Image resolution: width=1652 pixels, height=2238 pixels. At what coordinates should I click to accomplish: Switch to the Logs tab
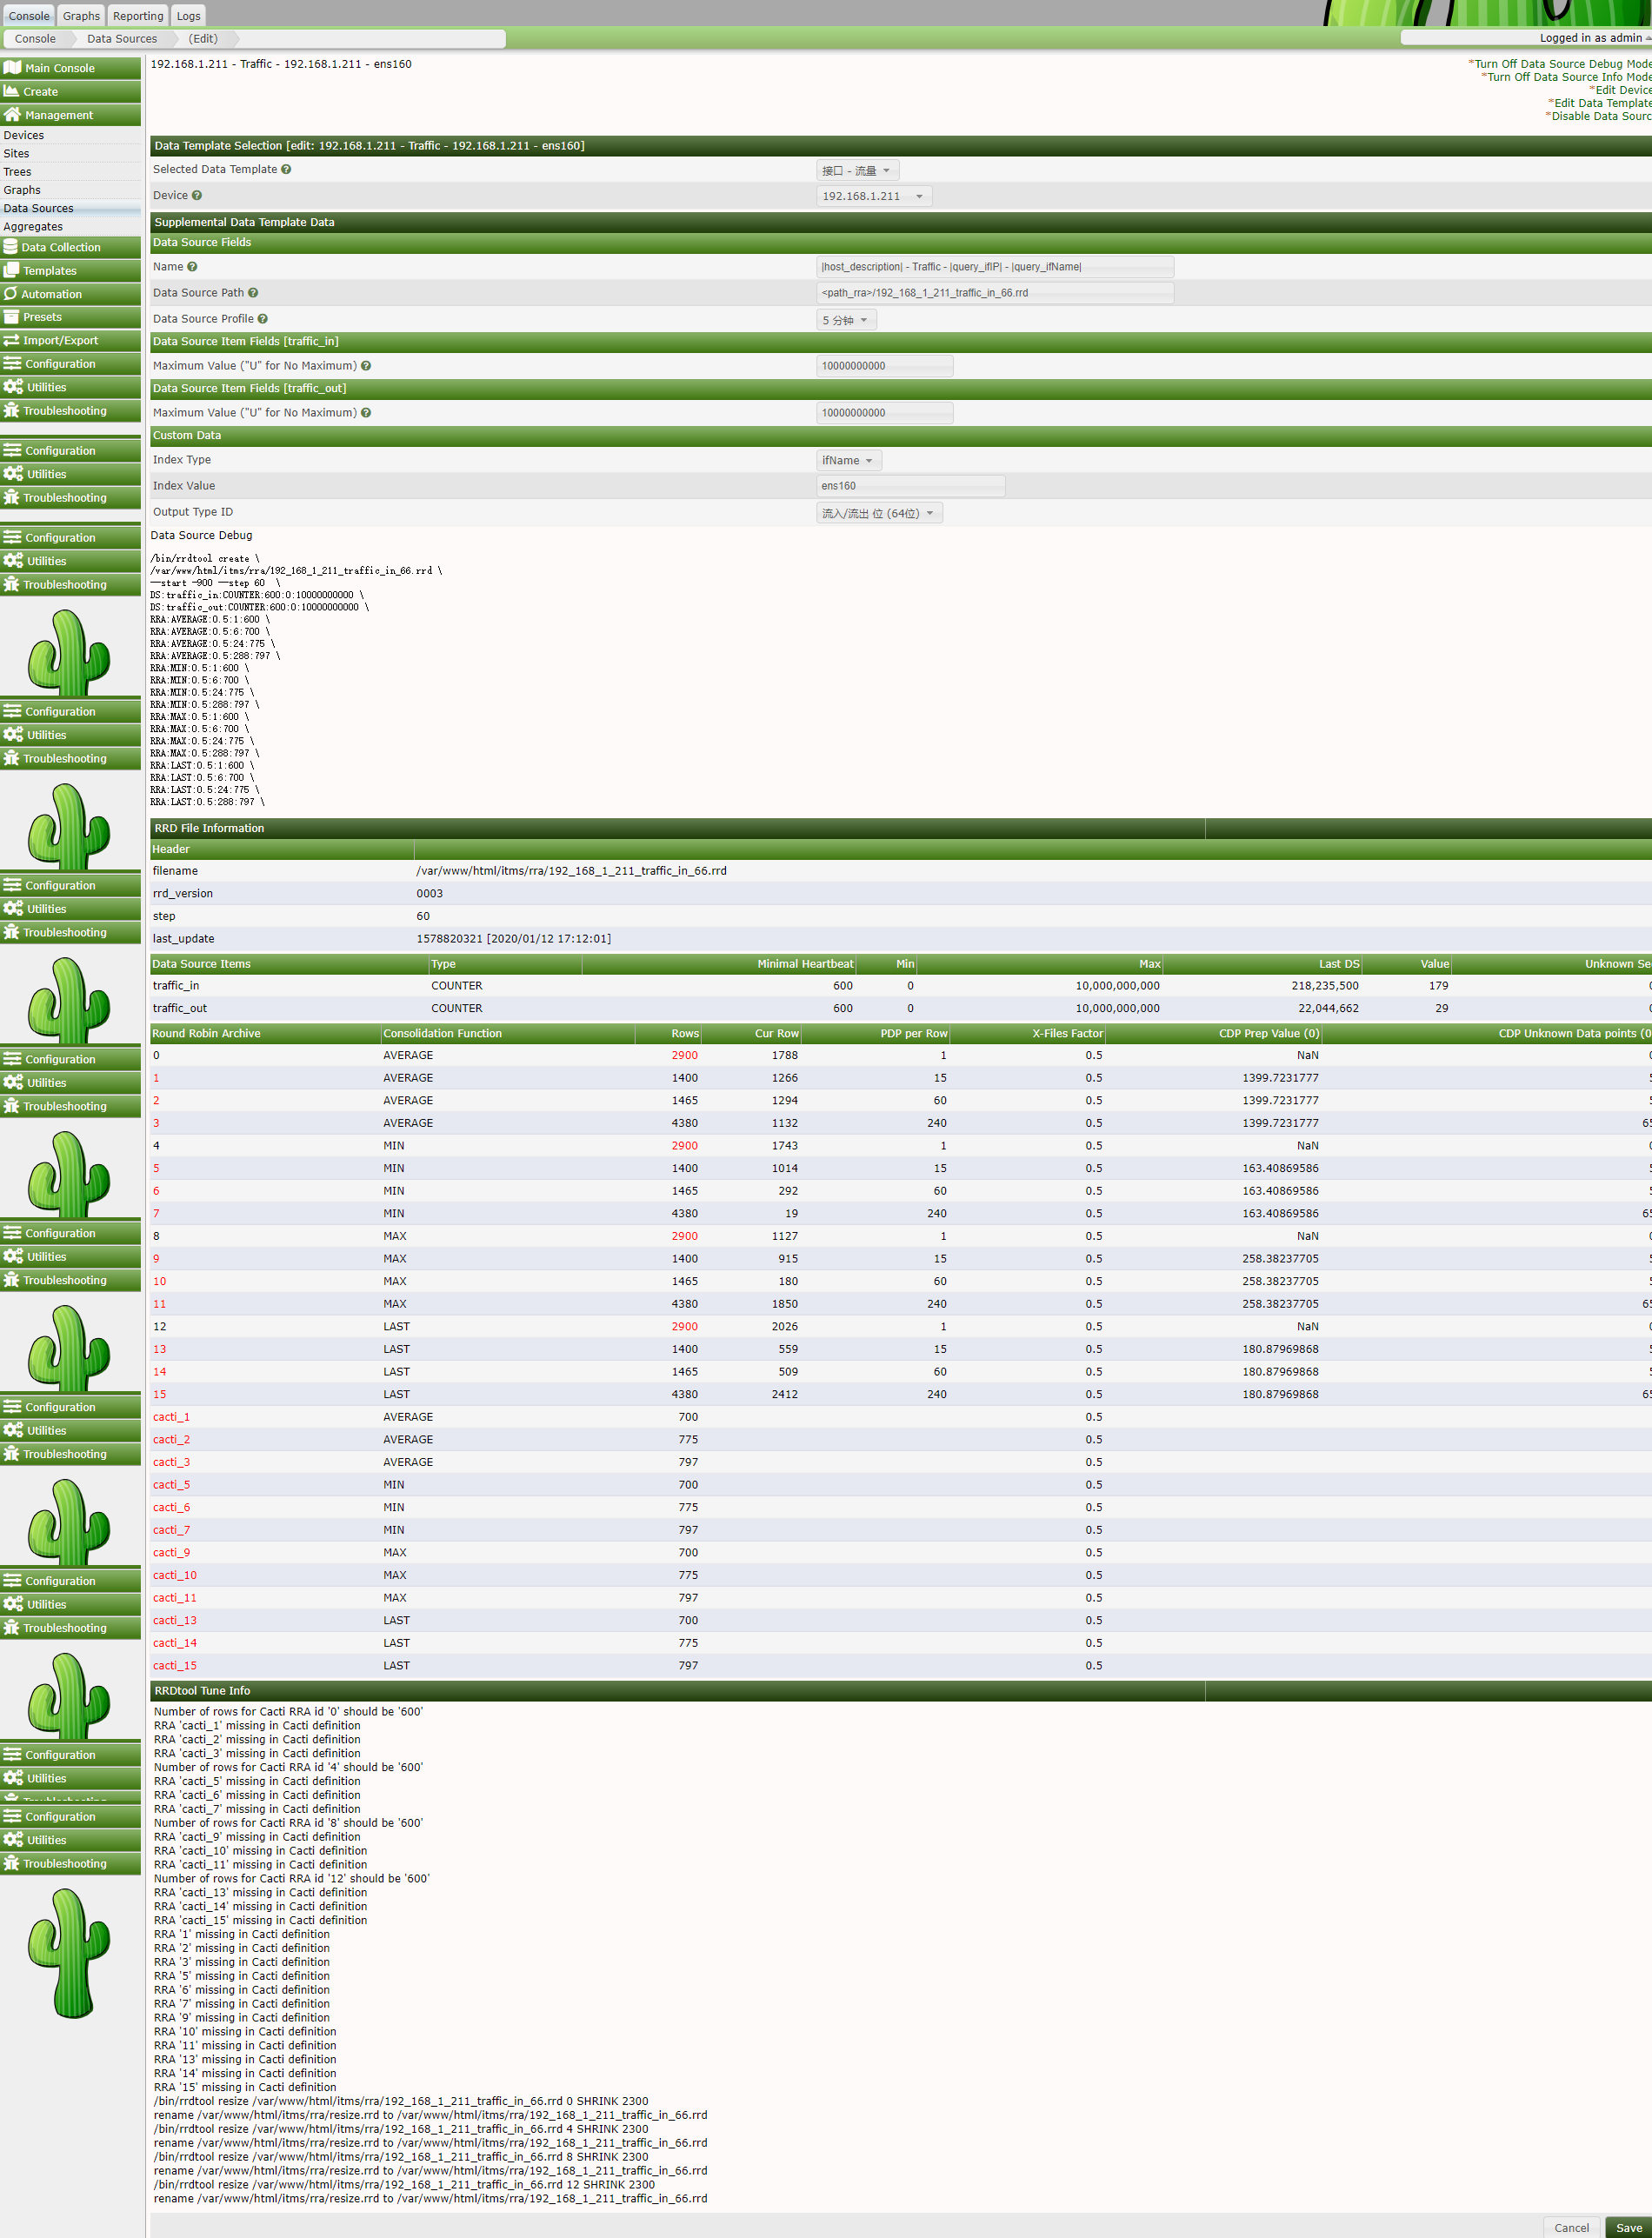click(189, 15)
